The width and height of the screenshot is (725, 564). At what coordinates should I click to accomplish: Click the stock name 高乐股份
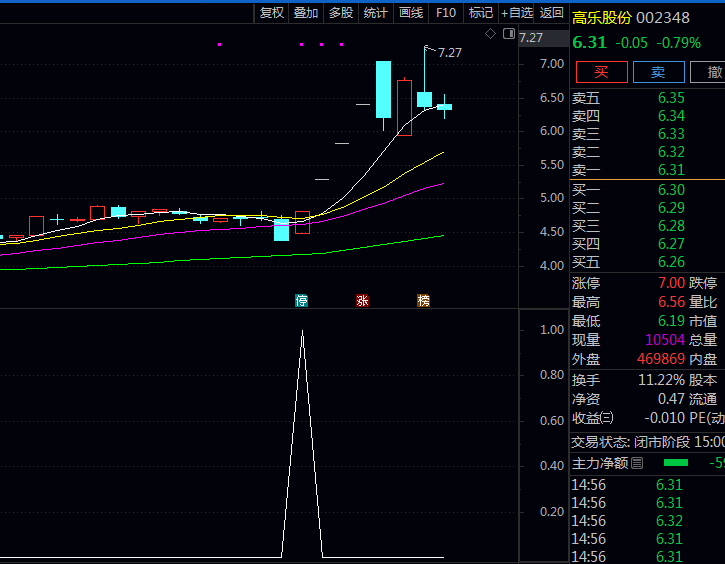pos(602,18)
